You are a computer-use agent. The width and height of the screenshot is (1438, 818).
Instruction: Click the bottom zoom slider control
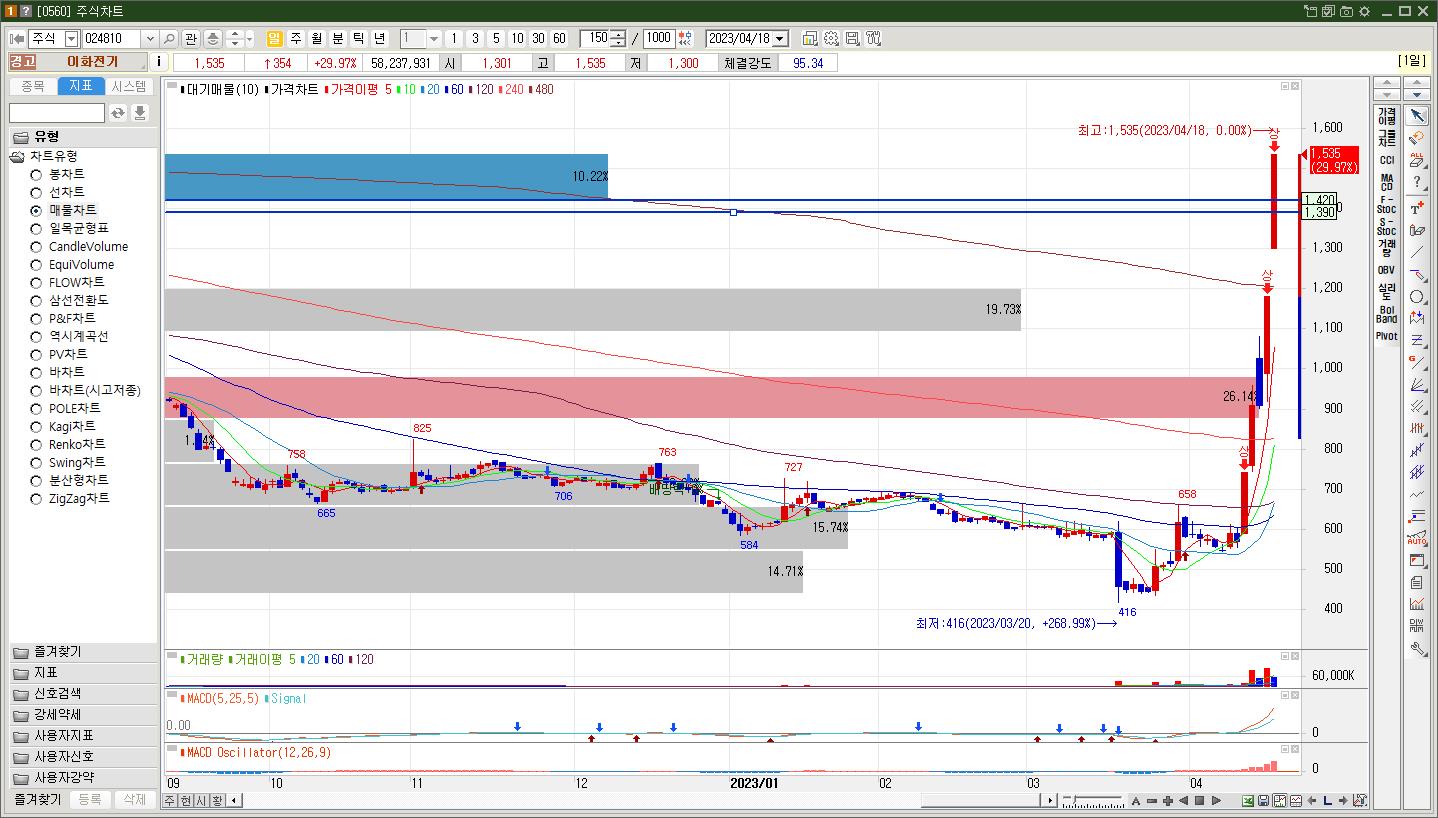(x=1093, y=801)
